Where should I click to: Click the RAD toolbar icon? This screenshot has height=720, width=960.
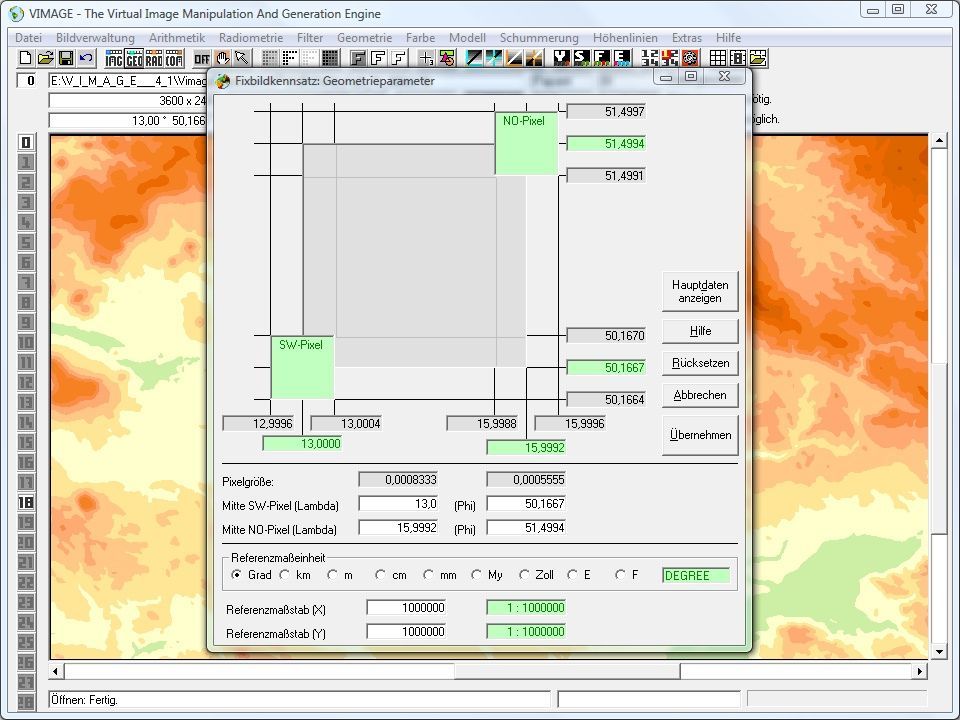tap(153, 58)
